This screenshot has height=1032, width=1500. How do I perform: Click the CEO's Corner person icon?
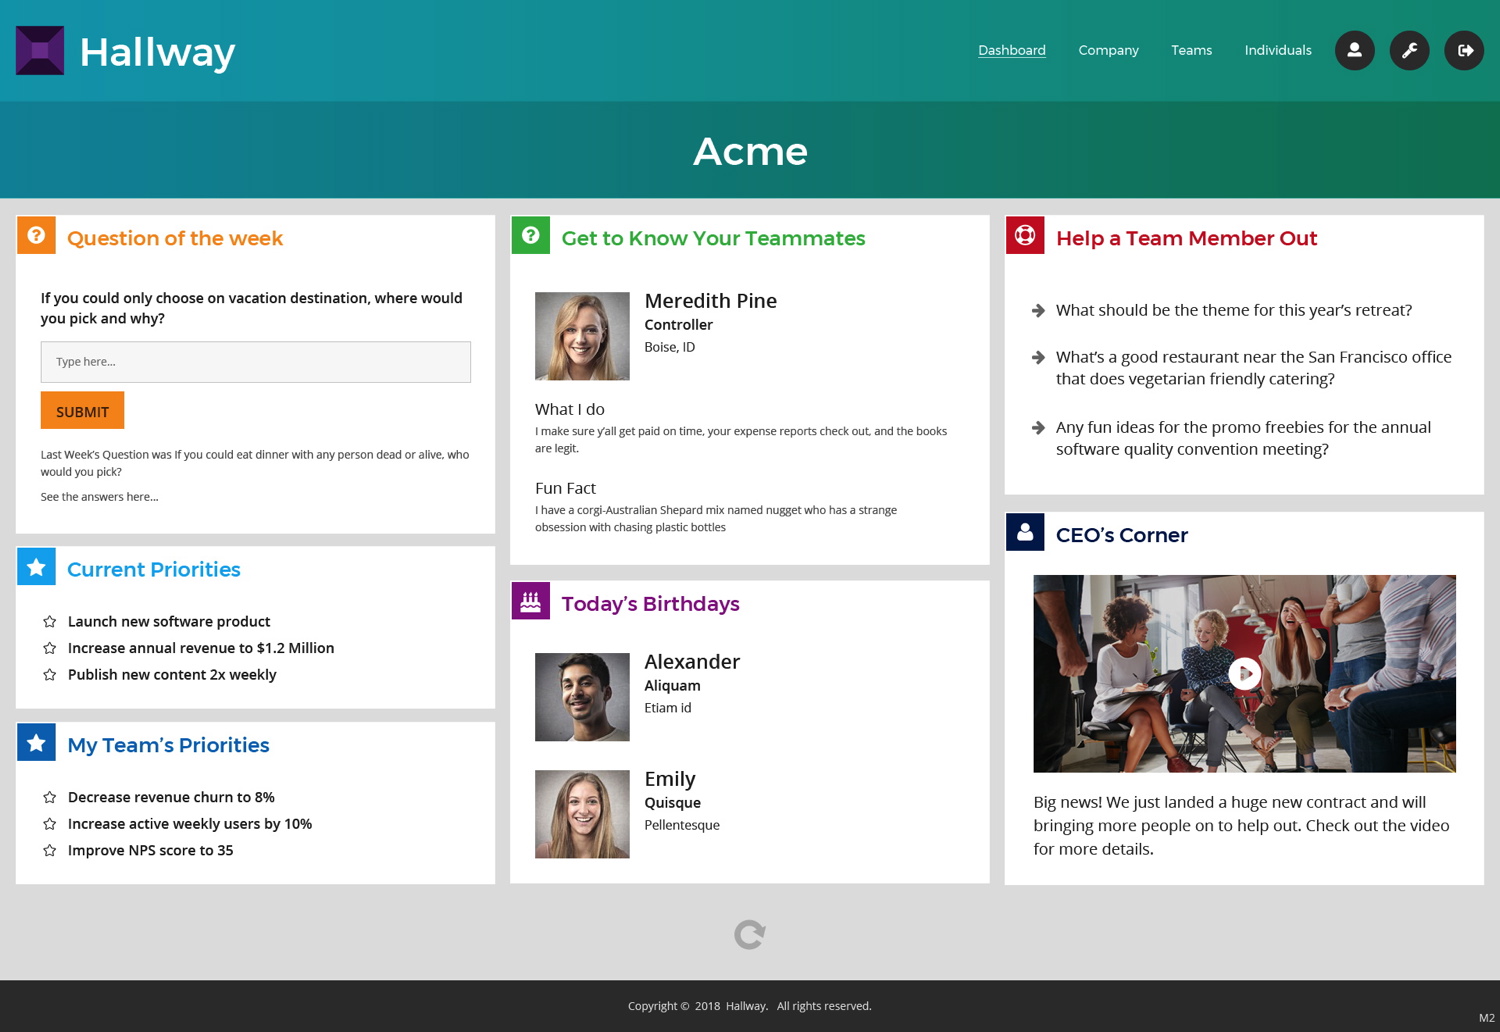[1025, 533]
